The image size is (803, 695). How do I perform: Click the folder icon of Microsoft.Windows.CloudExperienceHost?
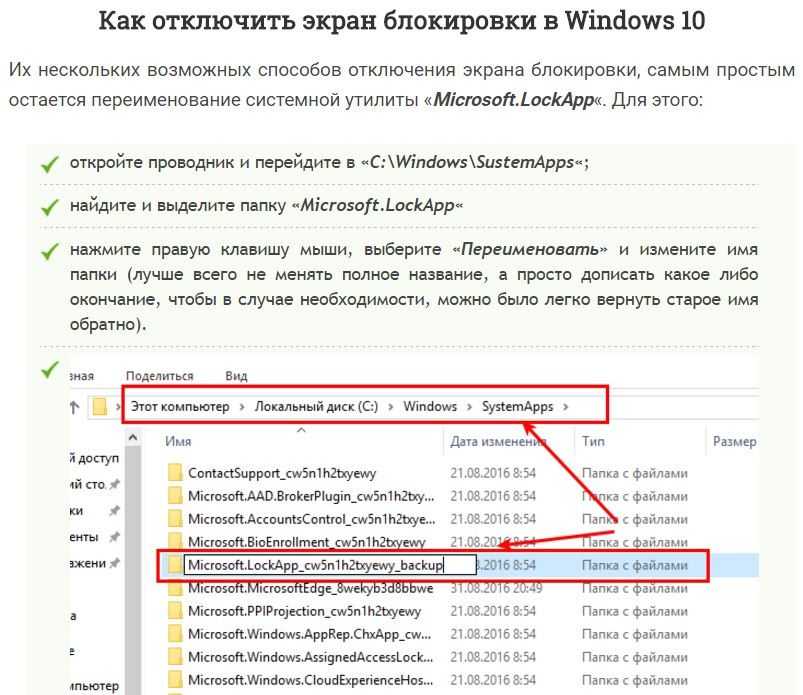[x=175, y=680]
